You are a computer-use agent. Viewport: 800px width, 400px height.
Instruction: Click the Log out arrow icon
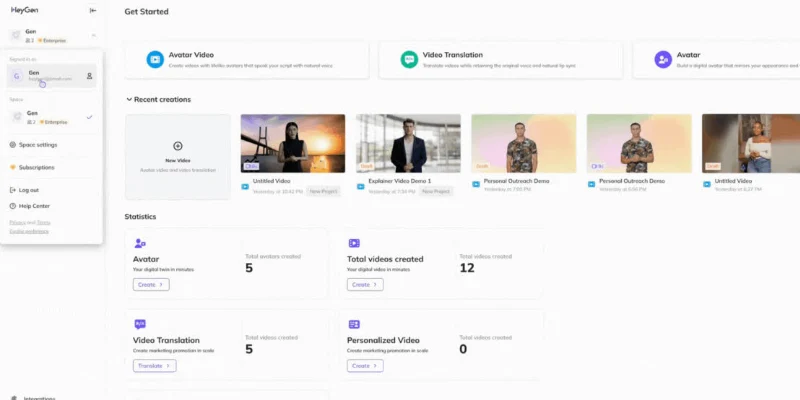(13, 190)
